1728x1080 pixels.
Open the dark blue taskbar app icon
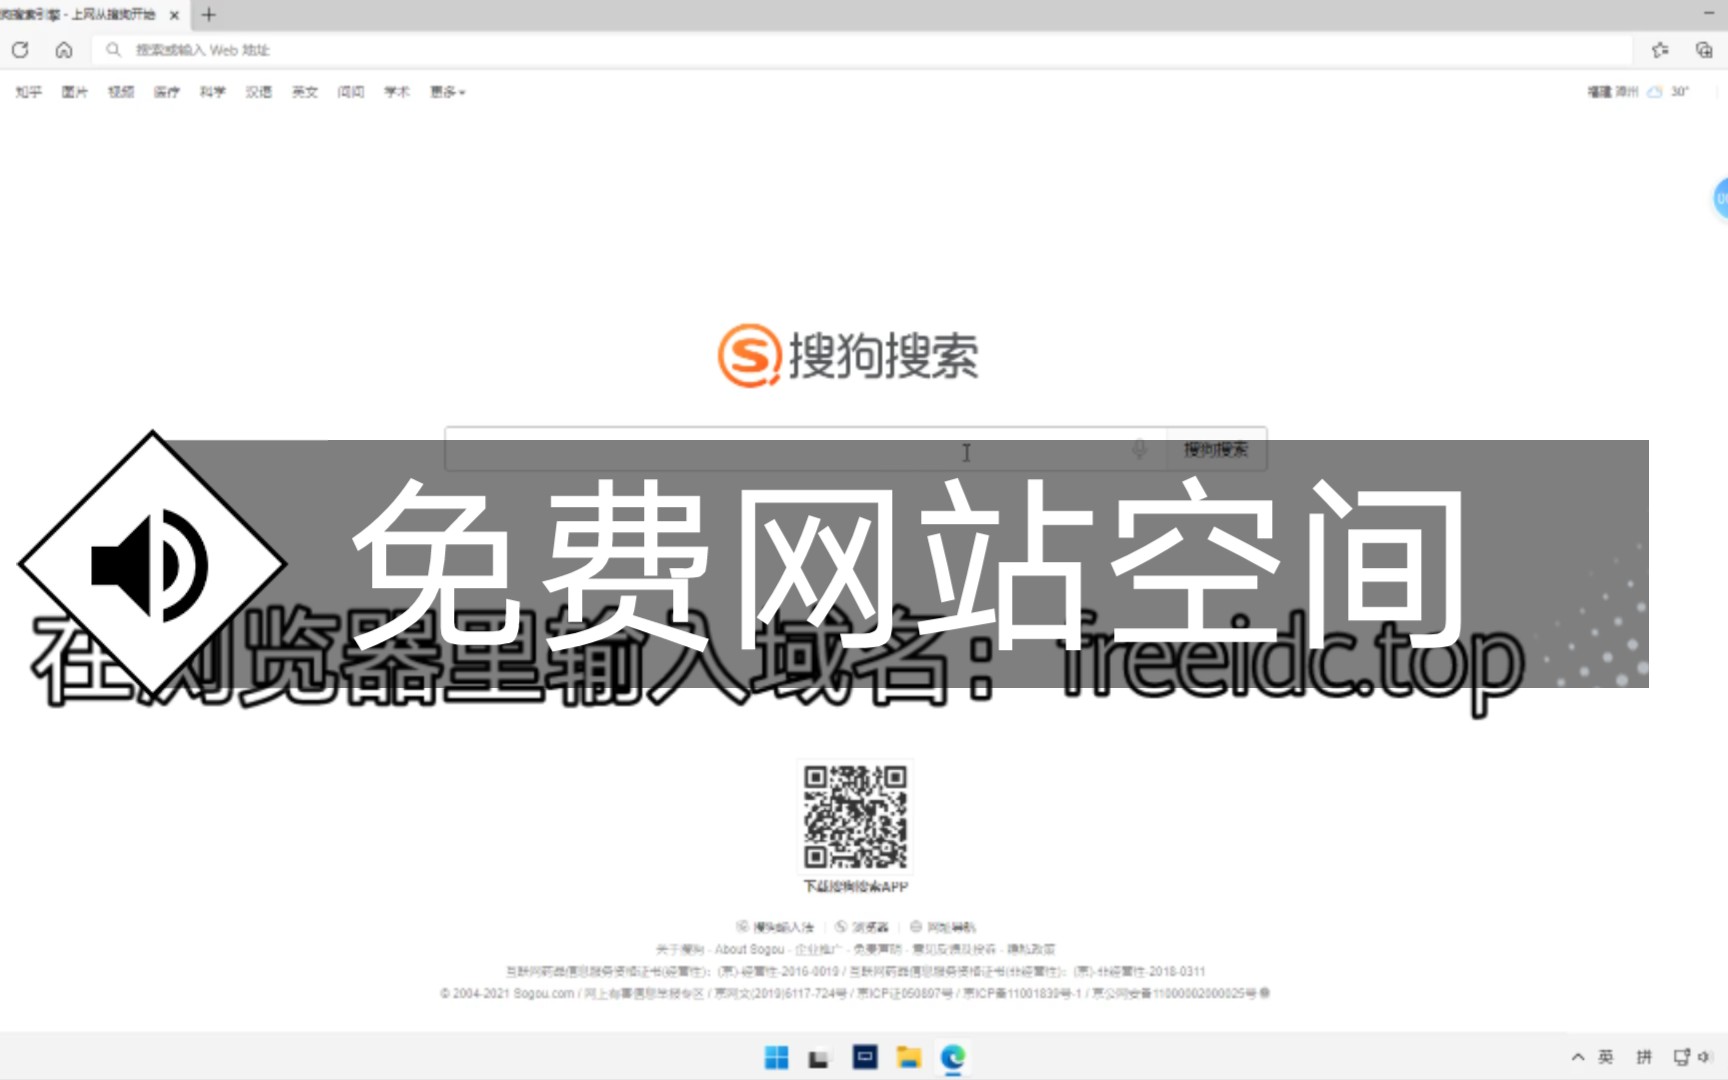[x=865, y=1057]
